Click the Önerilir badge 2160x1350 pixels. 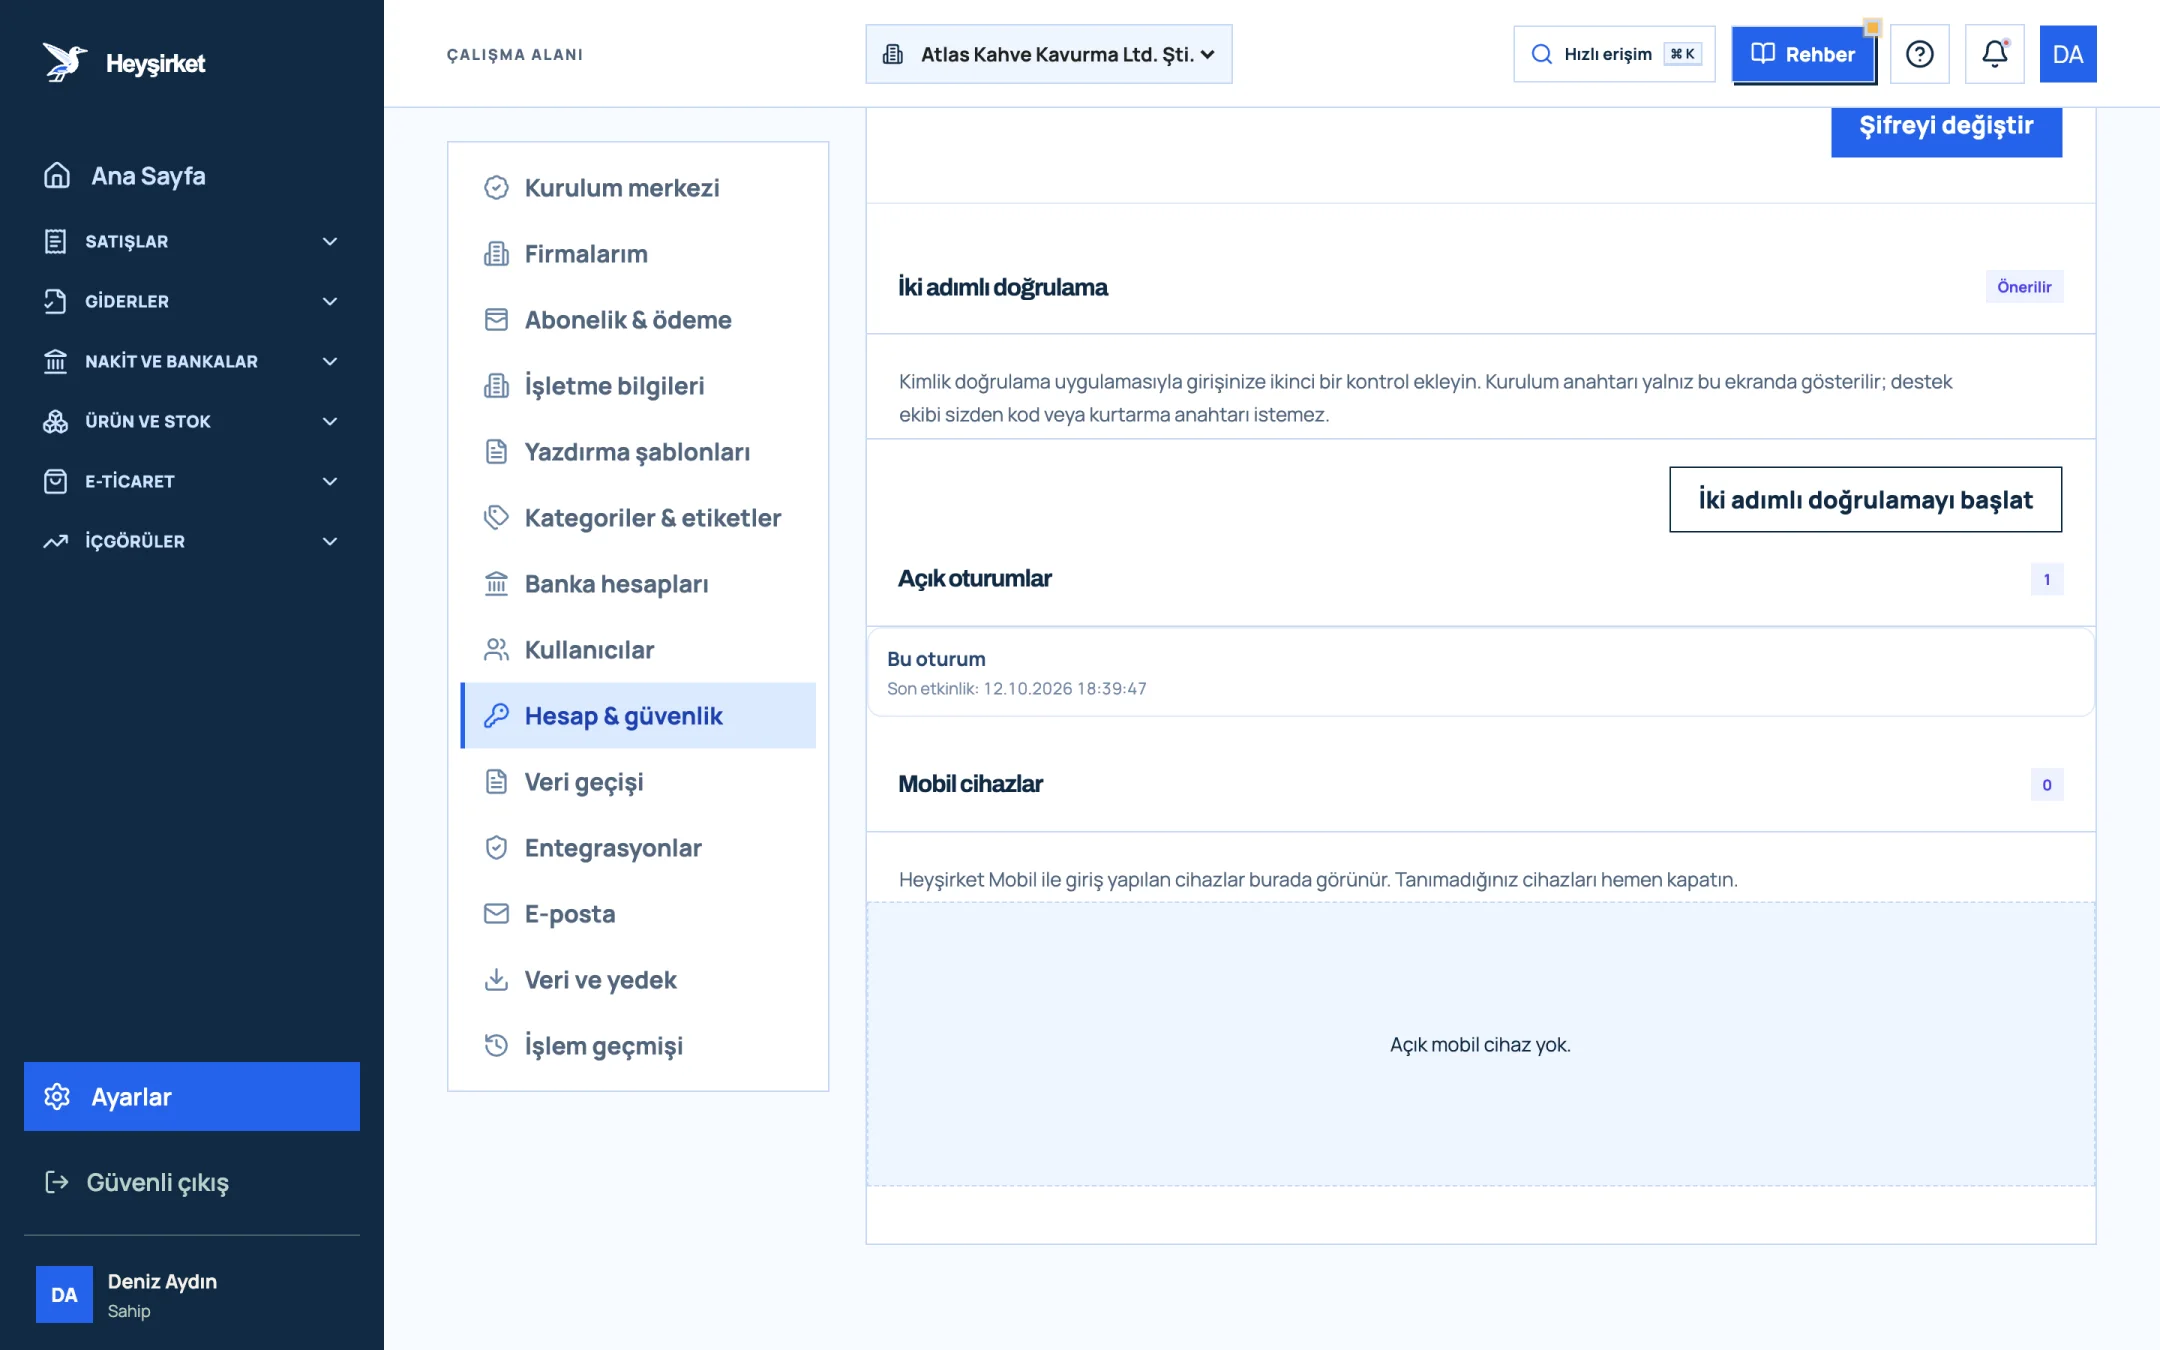coord(2024,287)
